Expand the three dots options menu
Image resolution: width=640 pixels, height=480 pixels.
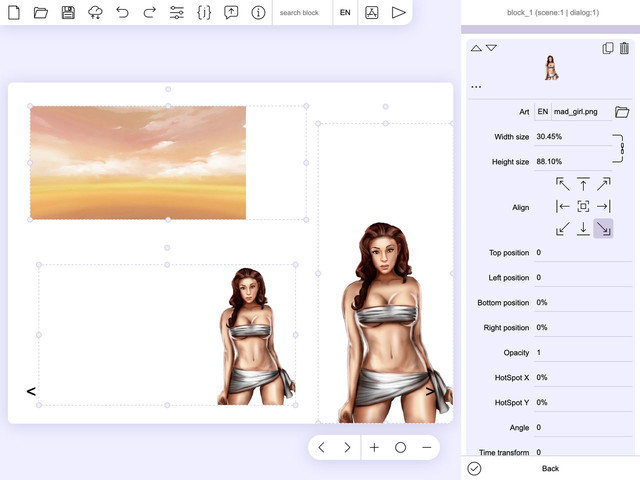476,87
